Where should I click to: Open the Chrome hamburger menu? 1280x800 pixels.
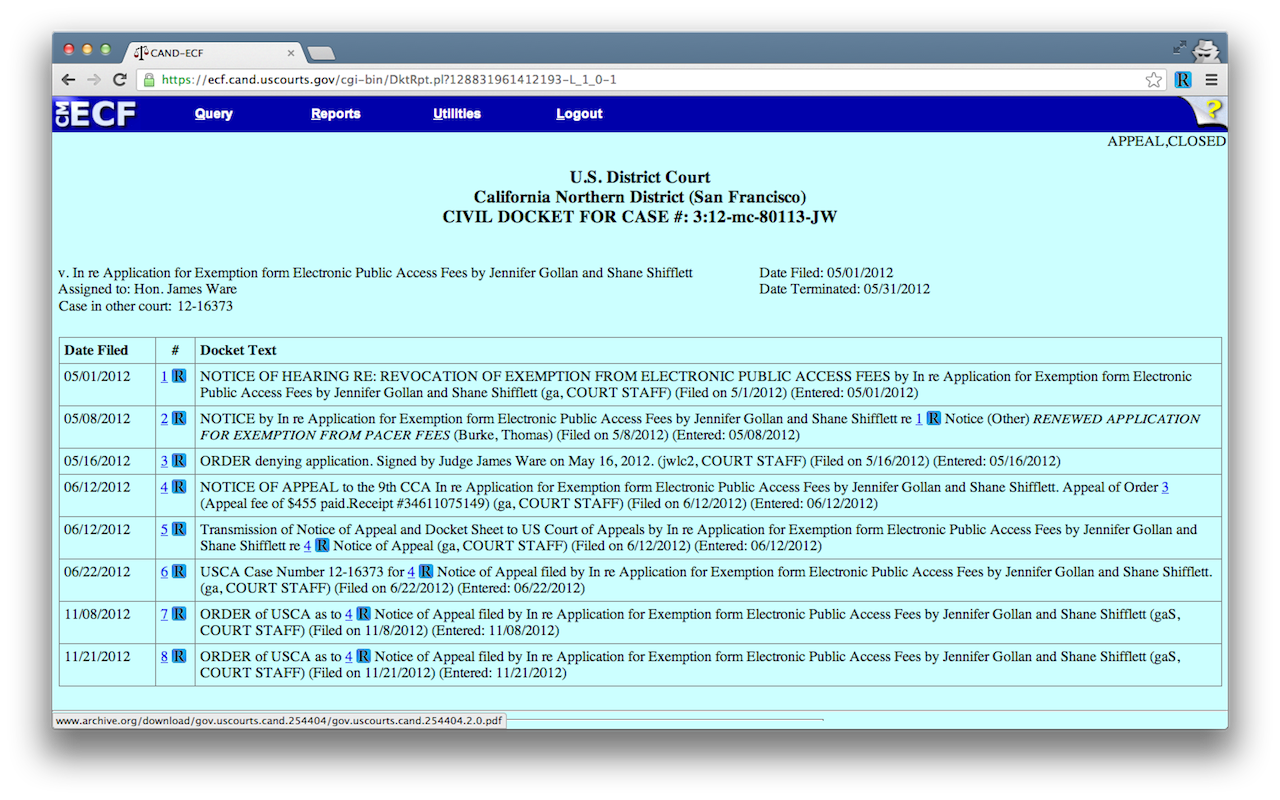coord(1211,80)
